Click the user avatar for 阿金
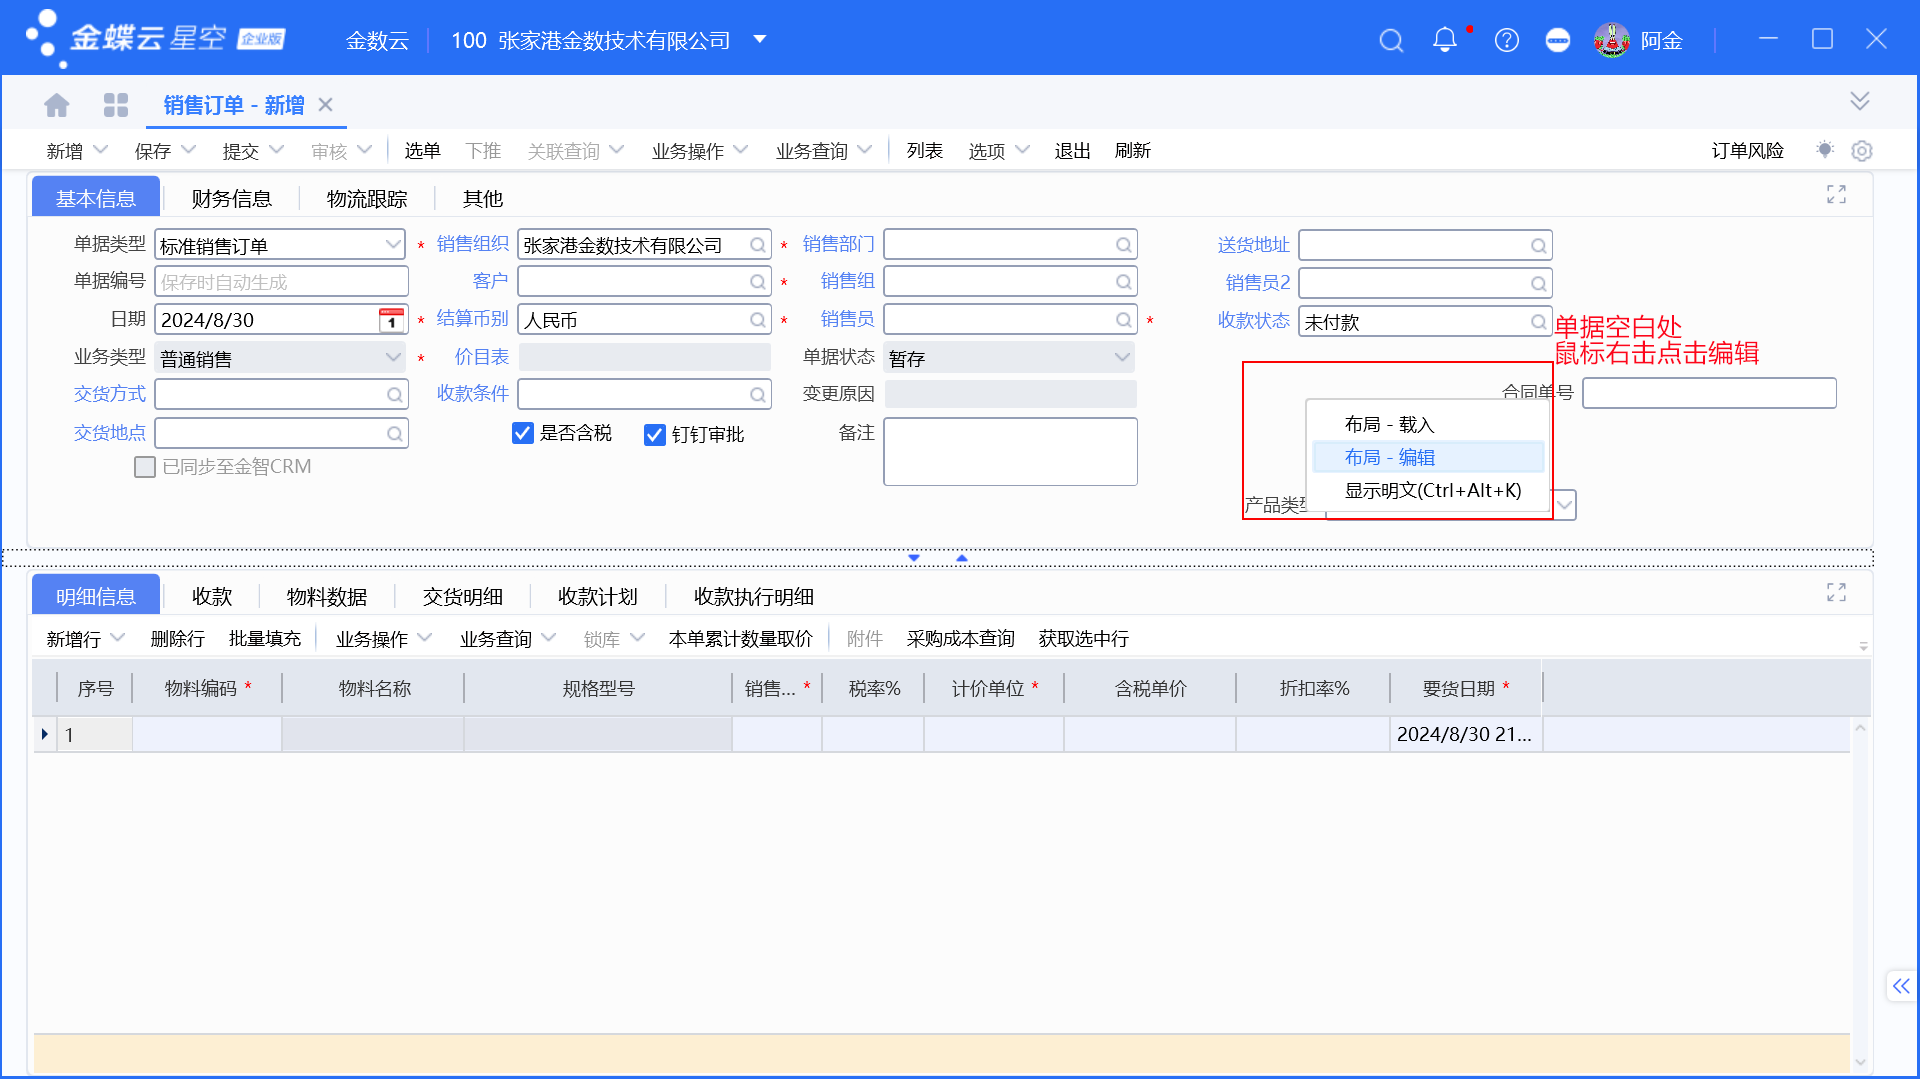This screenshot has height=1079, width=1920. point(1612,40)
